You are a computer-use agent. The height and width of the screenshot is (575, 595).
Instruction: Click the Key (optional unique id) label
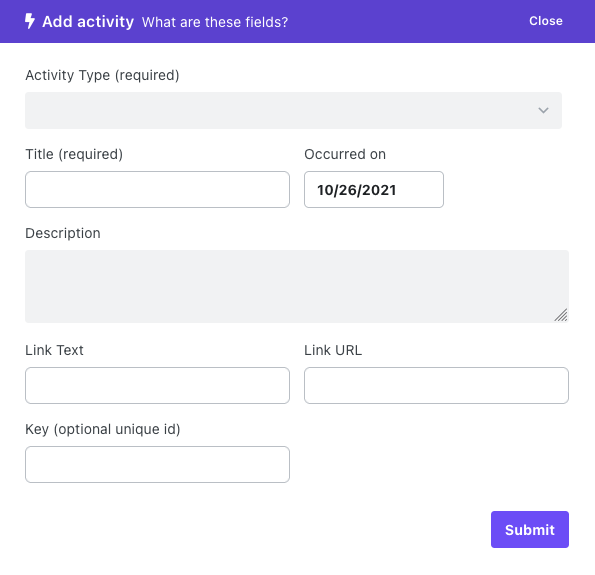click(103, 429)
